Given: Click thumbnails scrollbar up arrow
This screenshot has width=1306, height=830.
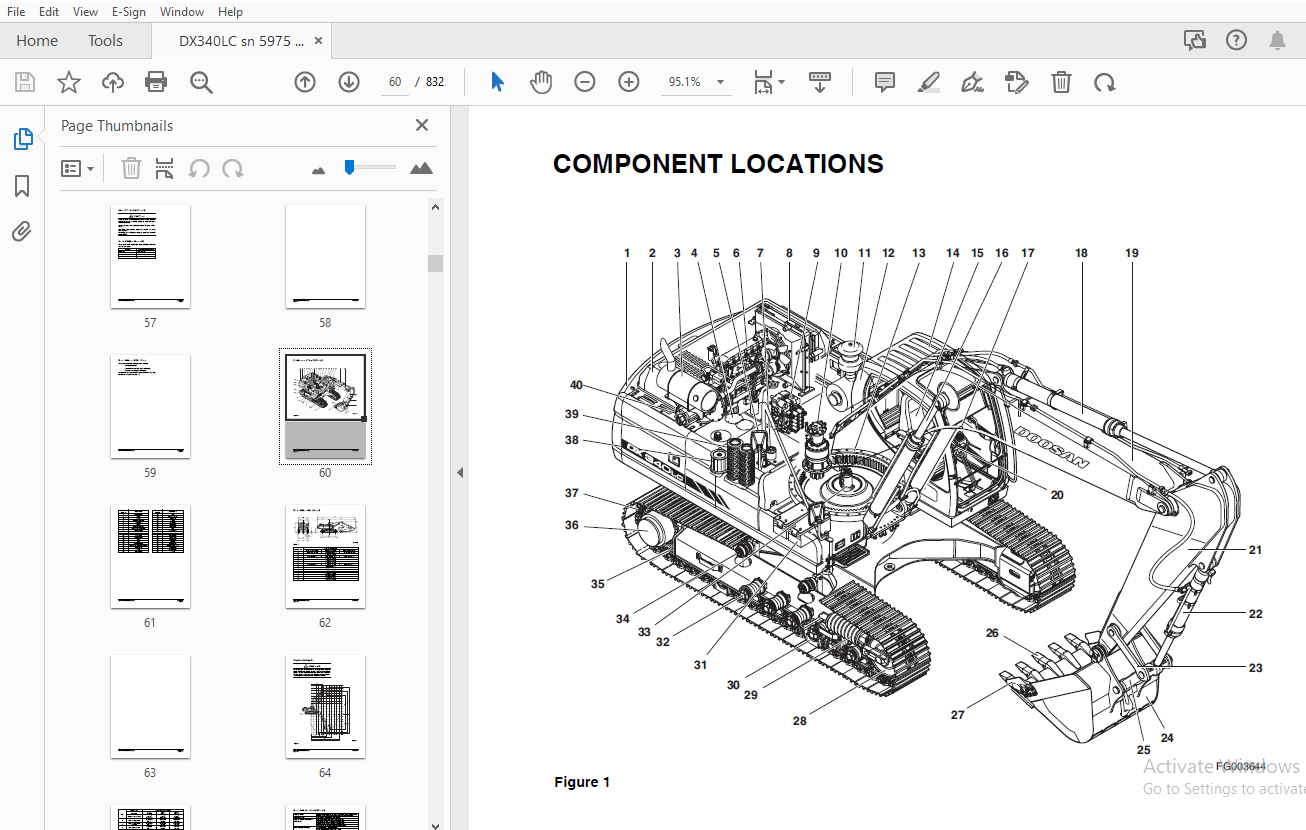Looking at the screenshot, I should (435, 207).
